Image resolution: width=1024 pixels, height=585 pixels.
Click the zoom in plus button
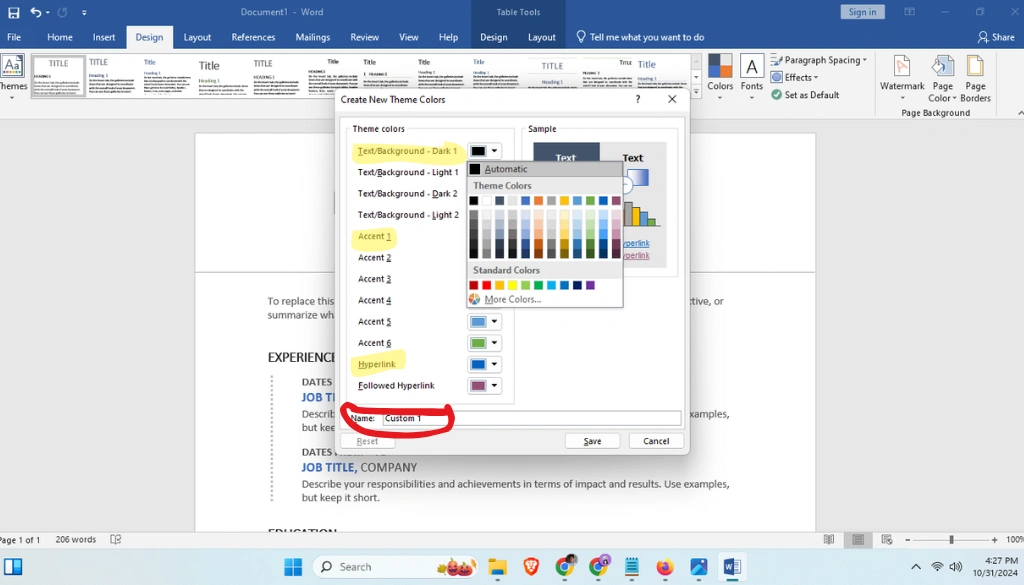[994, 539]
